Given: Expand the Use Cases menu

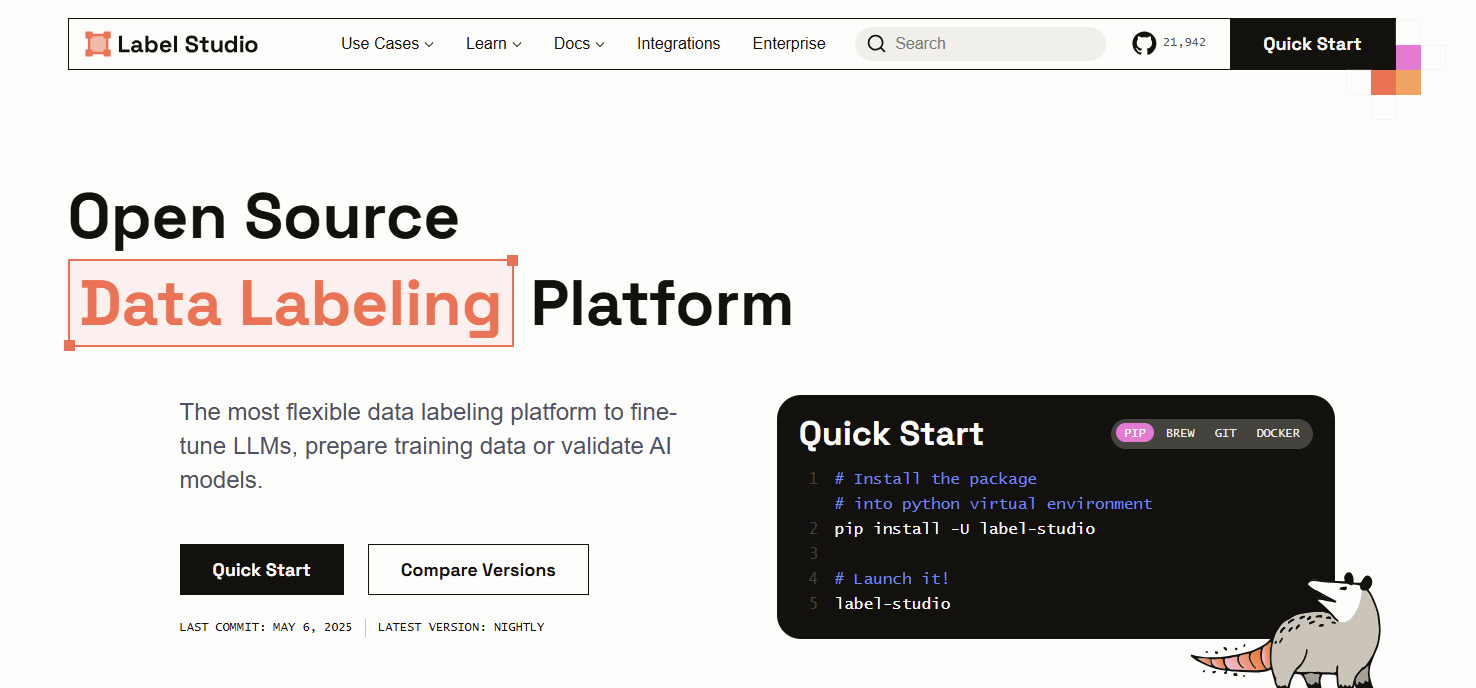Looking at the screenshot, I should (387, 44).
